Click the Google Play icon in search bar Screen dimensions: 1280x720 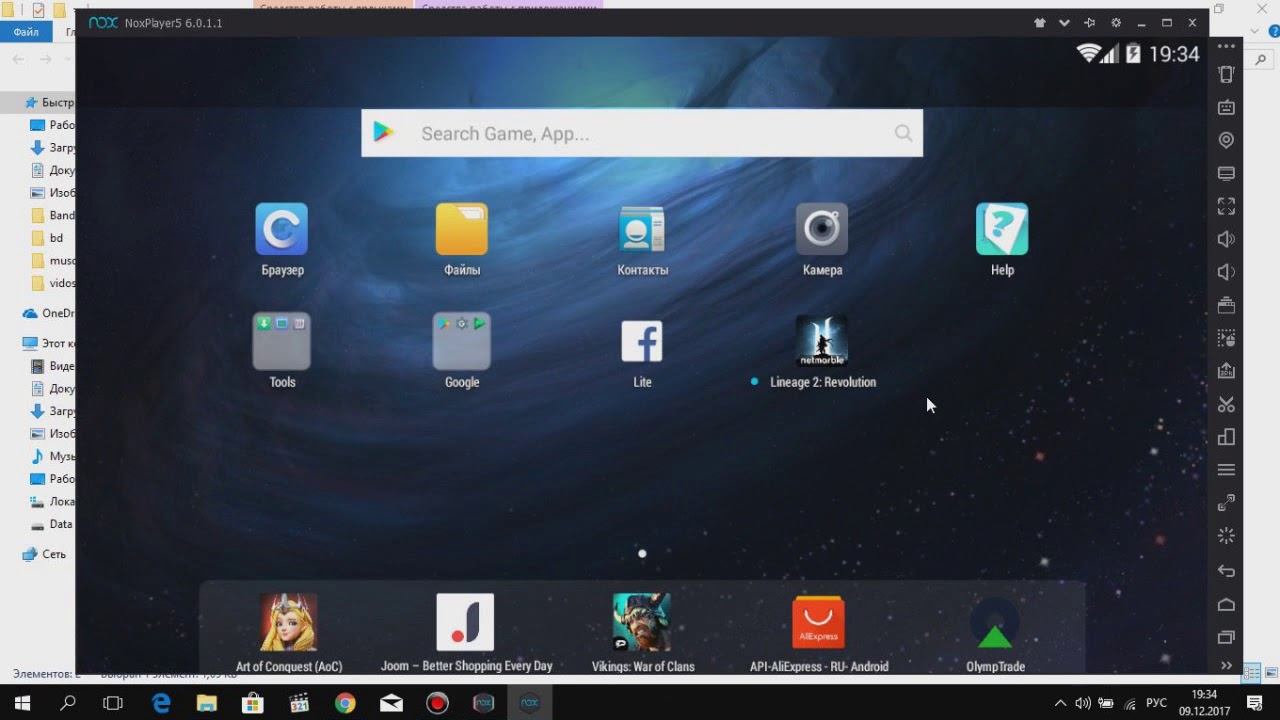[383, 132]
